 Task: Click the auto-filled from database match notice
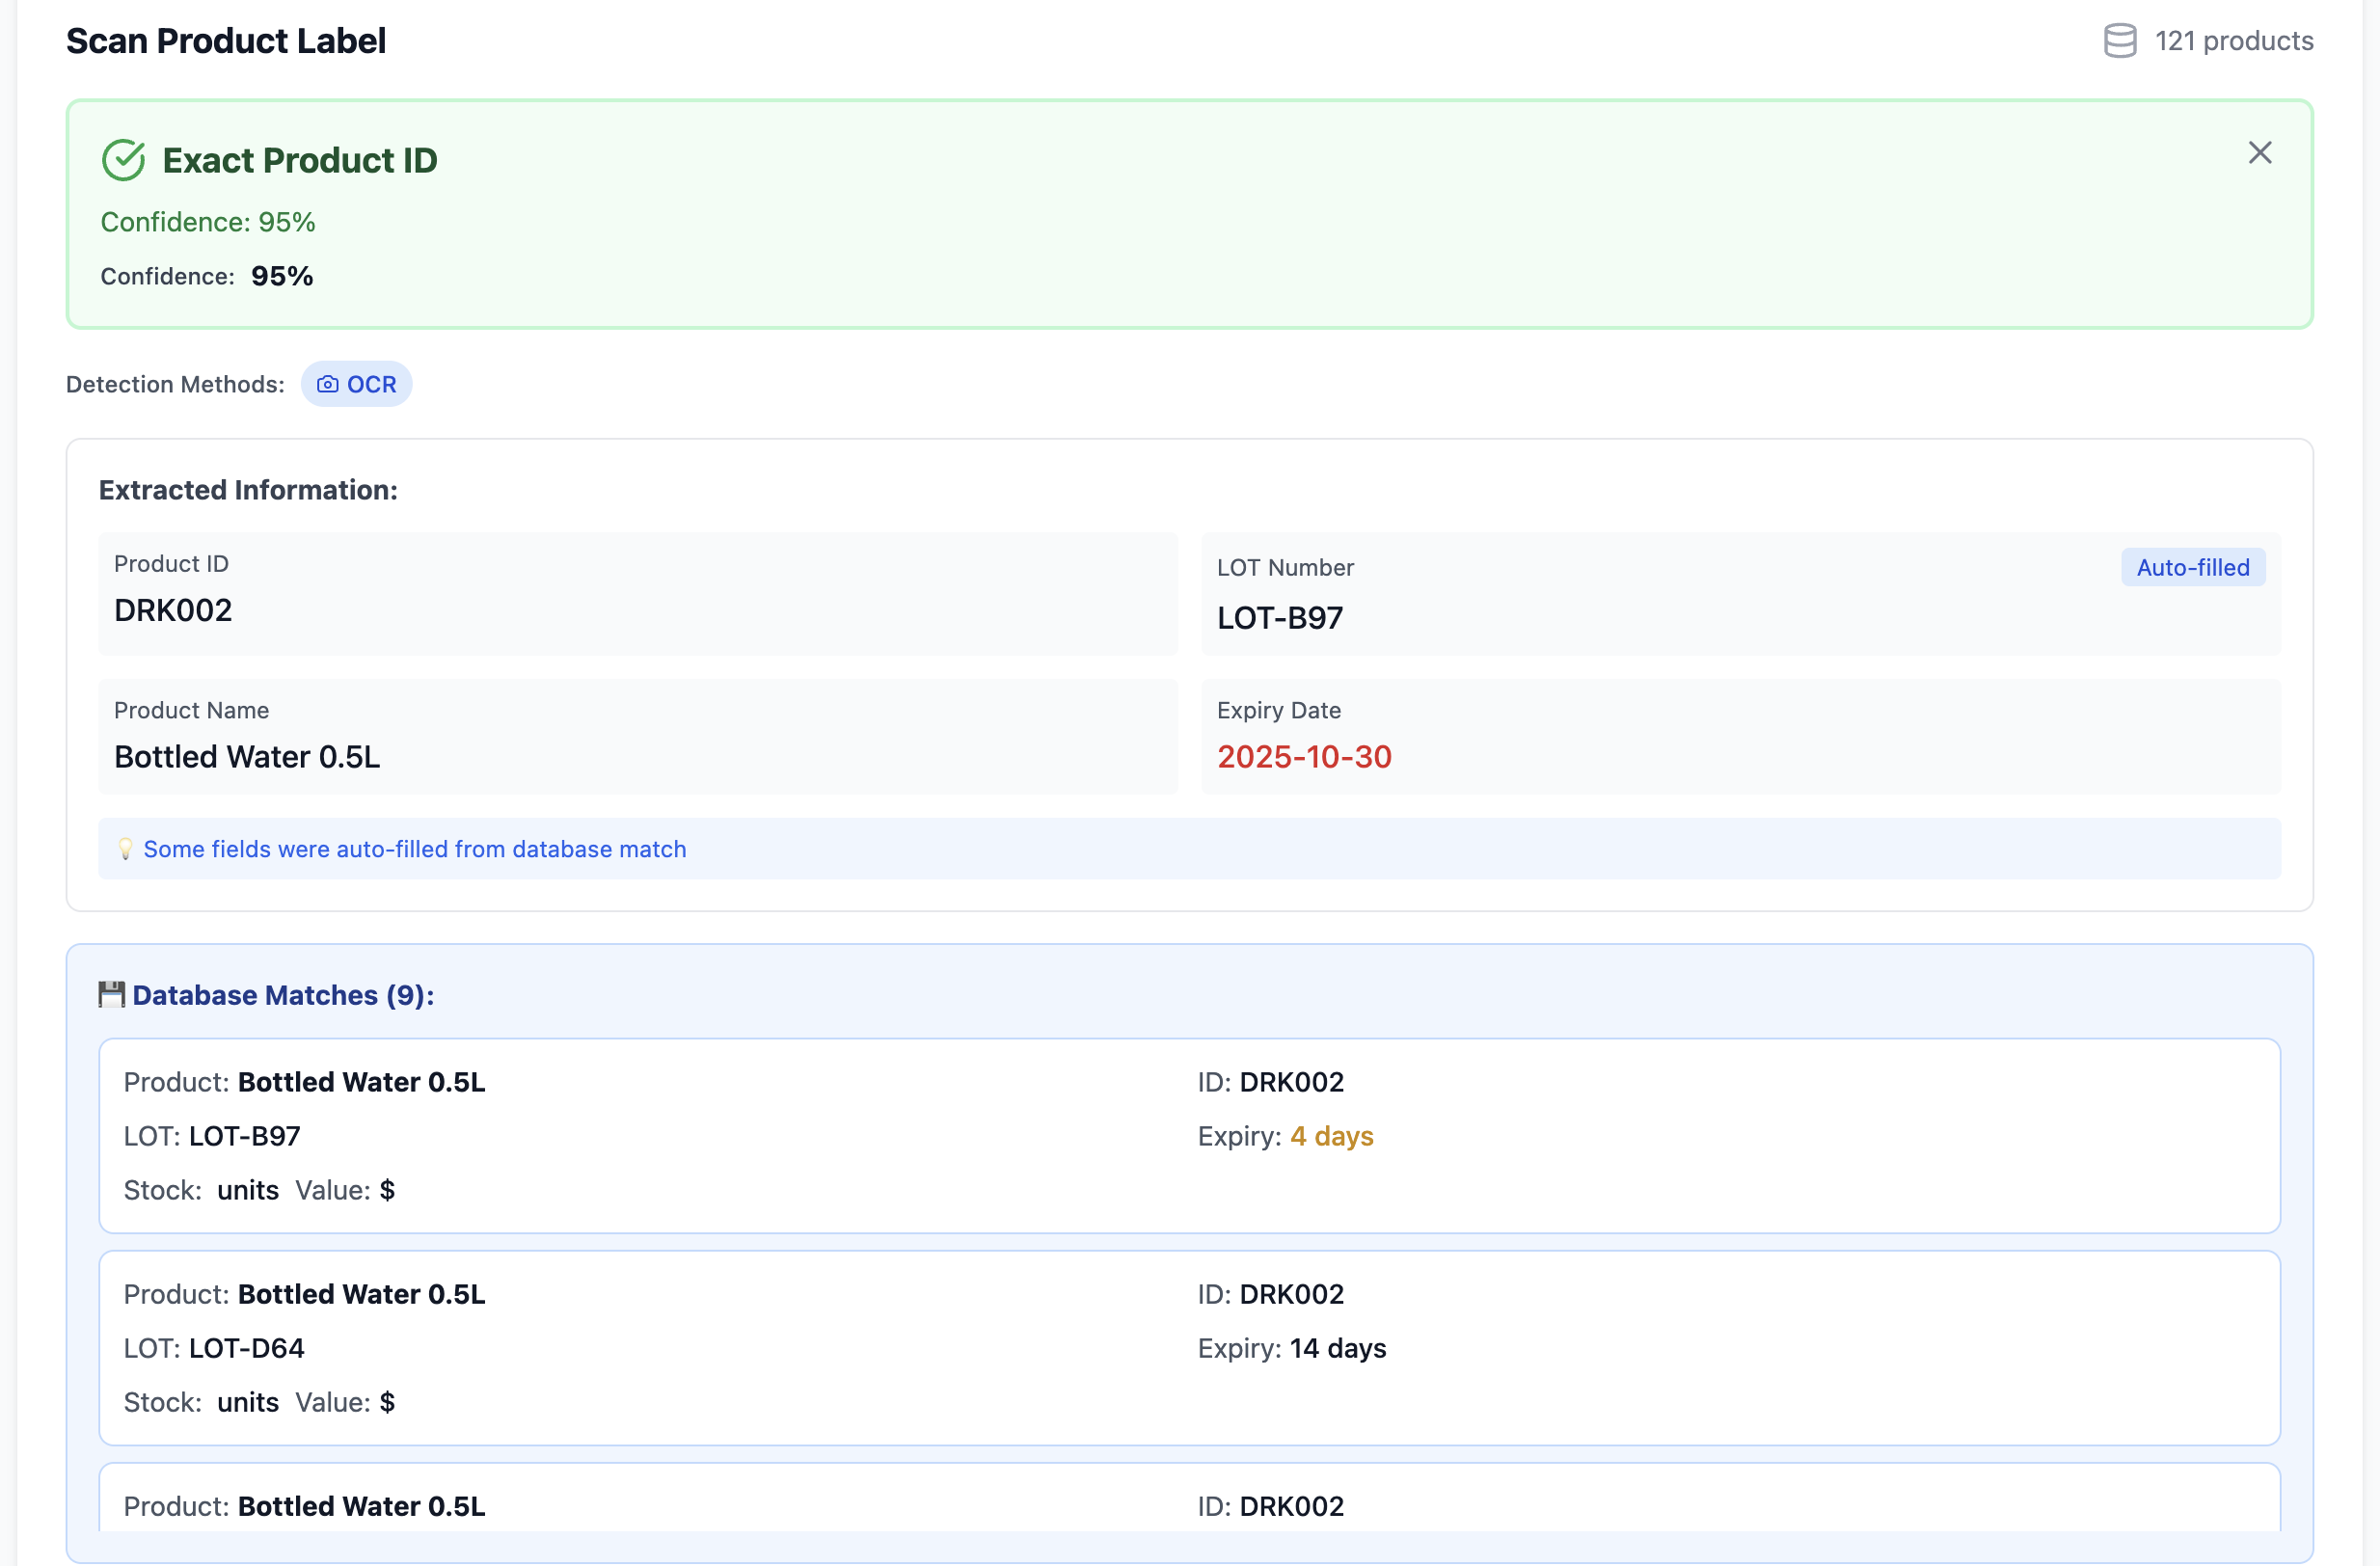[414, 849]
